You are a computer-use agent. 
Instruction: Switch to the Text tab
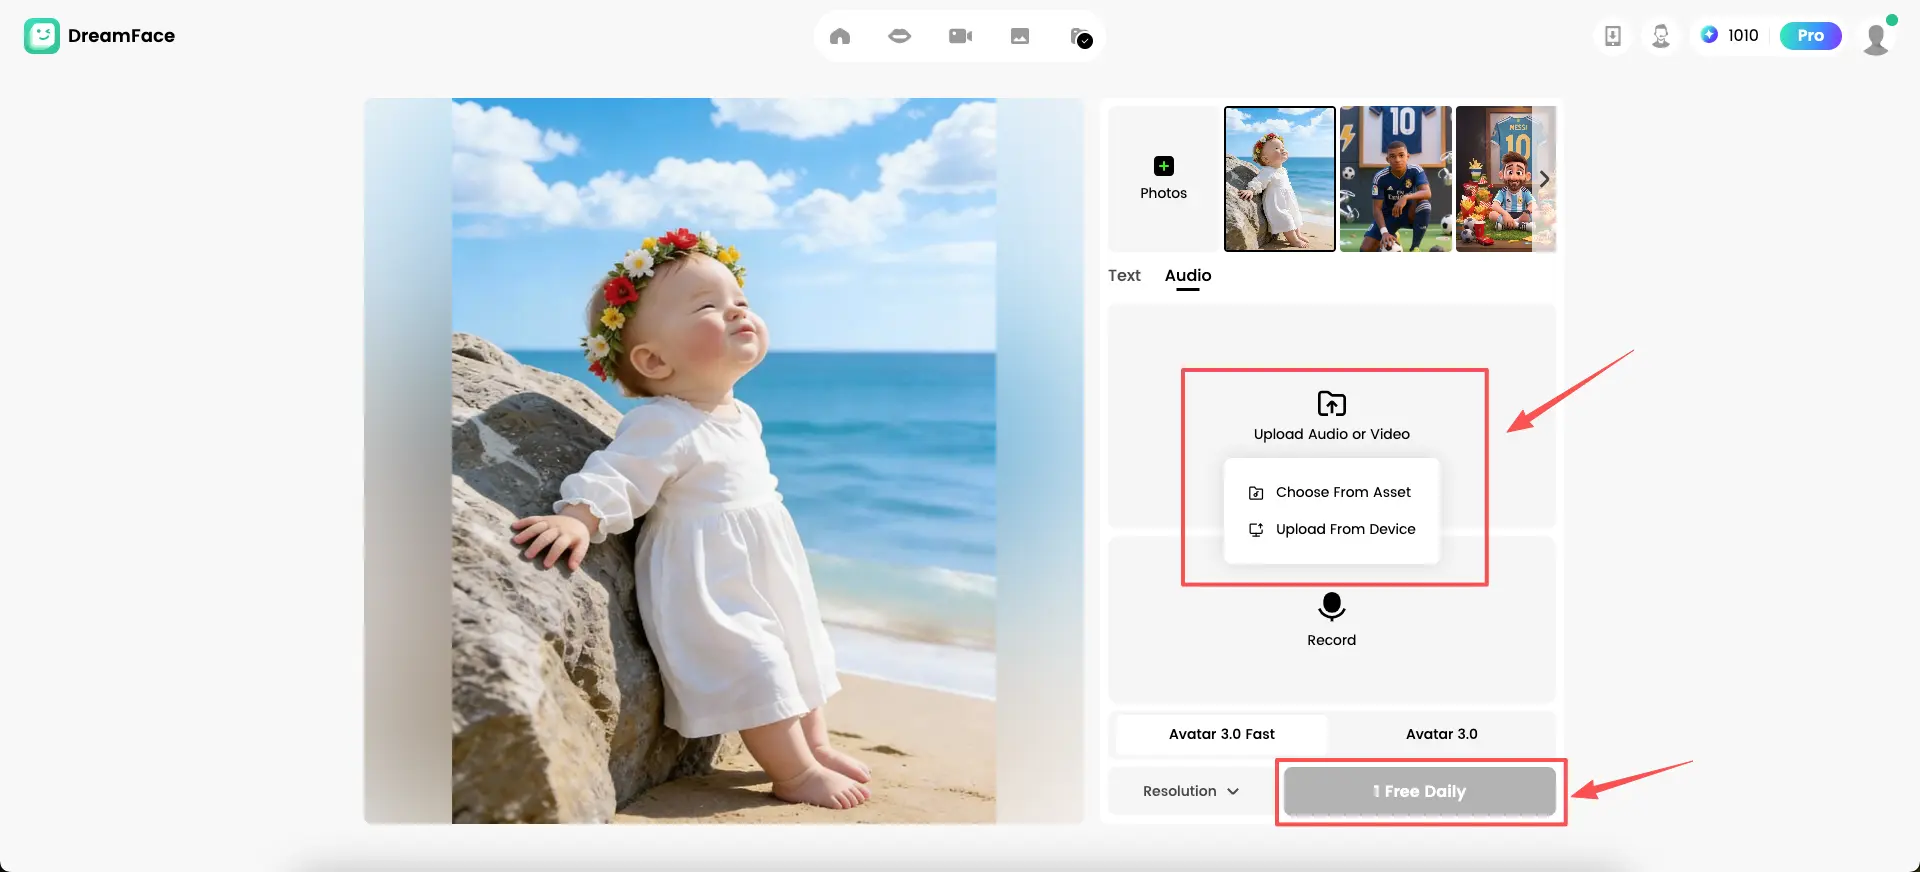click(1124, 275)
